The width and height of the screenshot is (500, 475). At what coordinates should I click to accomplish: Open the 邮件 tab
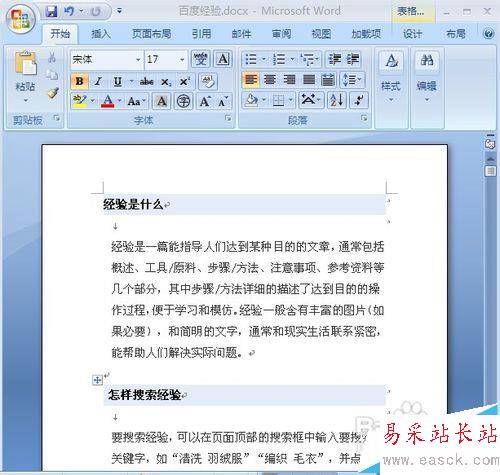[x=241, y=34]
